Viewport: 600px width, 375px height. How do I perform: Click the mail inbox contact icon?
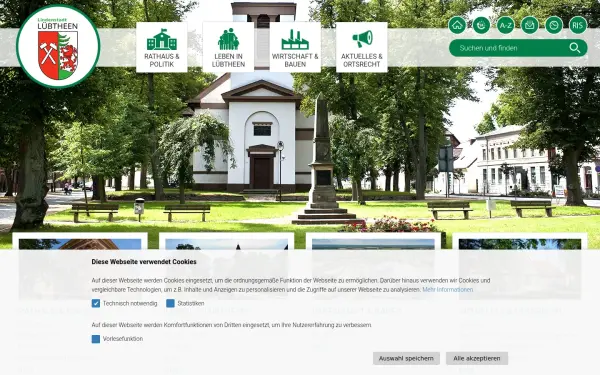pos(530,25)
